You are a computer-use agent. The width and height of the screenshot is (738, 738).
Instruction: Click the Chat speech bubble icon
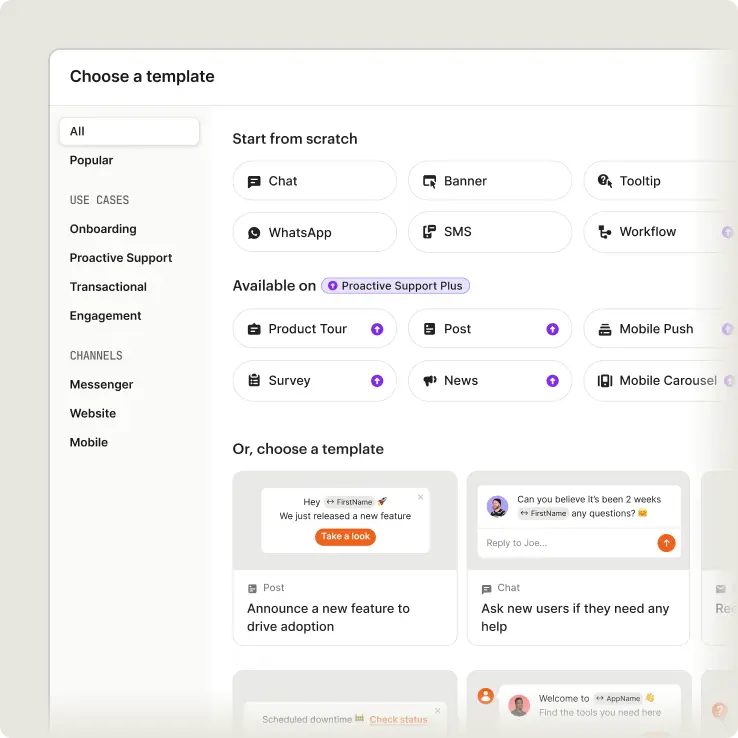(x=254, y=181)
